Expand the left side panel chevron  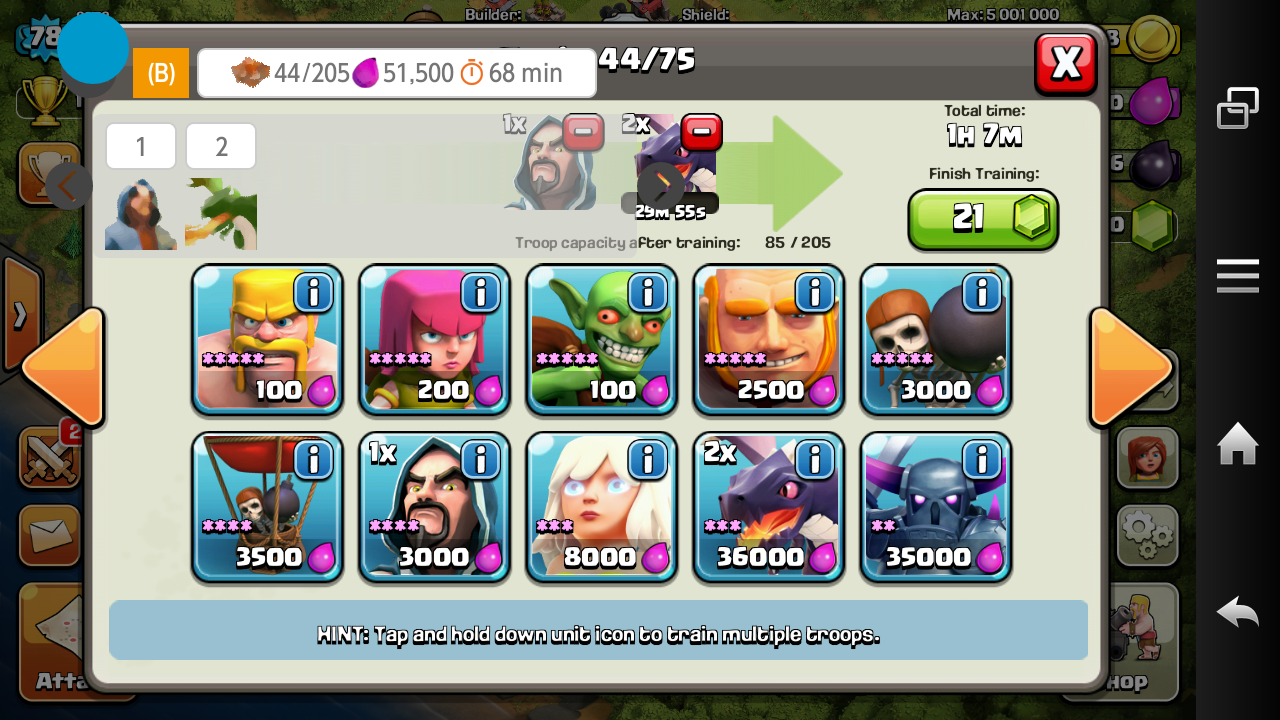tap(20, 315)
